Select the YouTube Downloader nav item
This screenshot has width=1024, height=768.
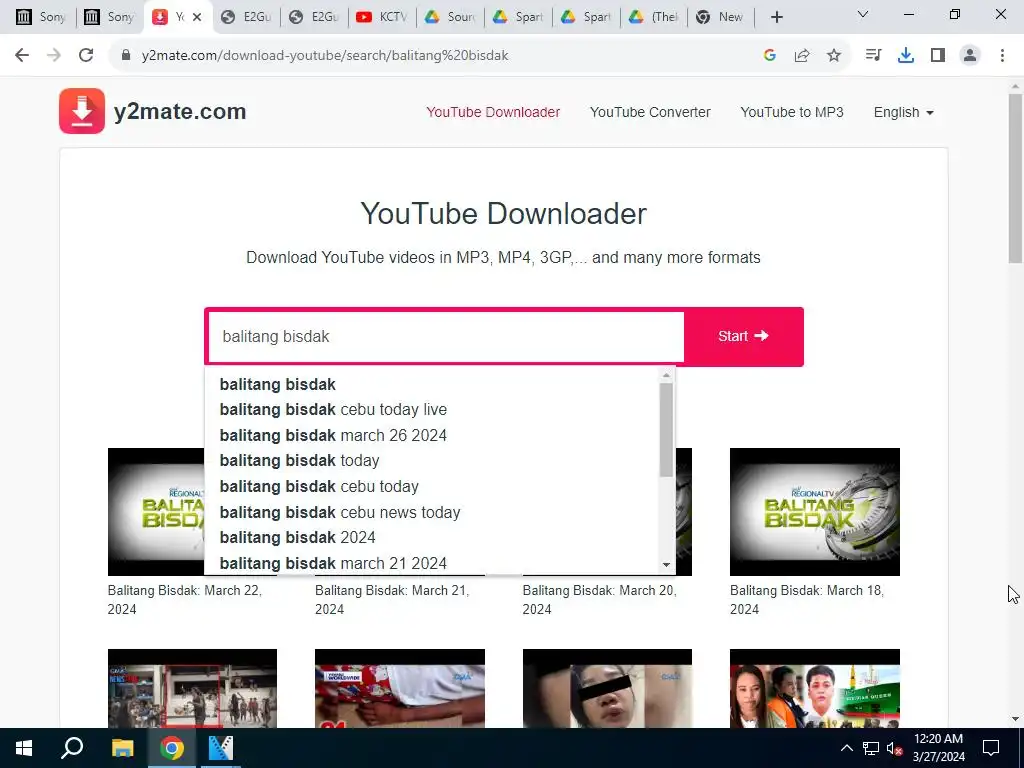(x=493, y=112)
